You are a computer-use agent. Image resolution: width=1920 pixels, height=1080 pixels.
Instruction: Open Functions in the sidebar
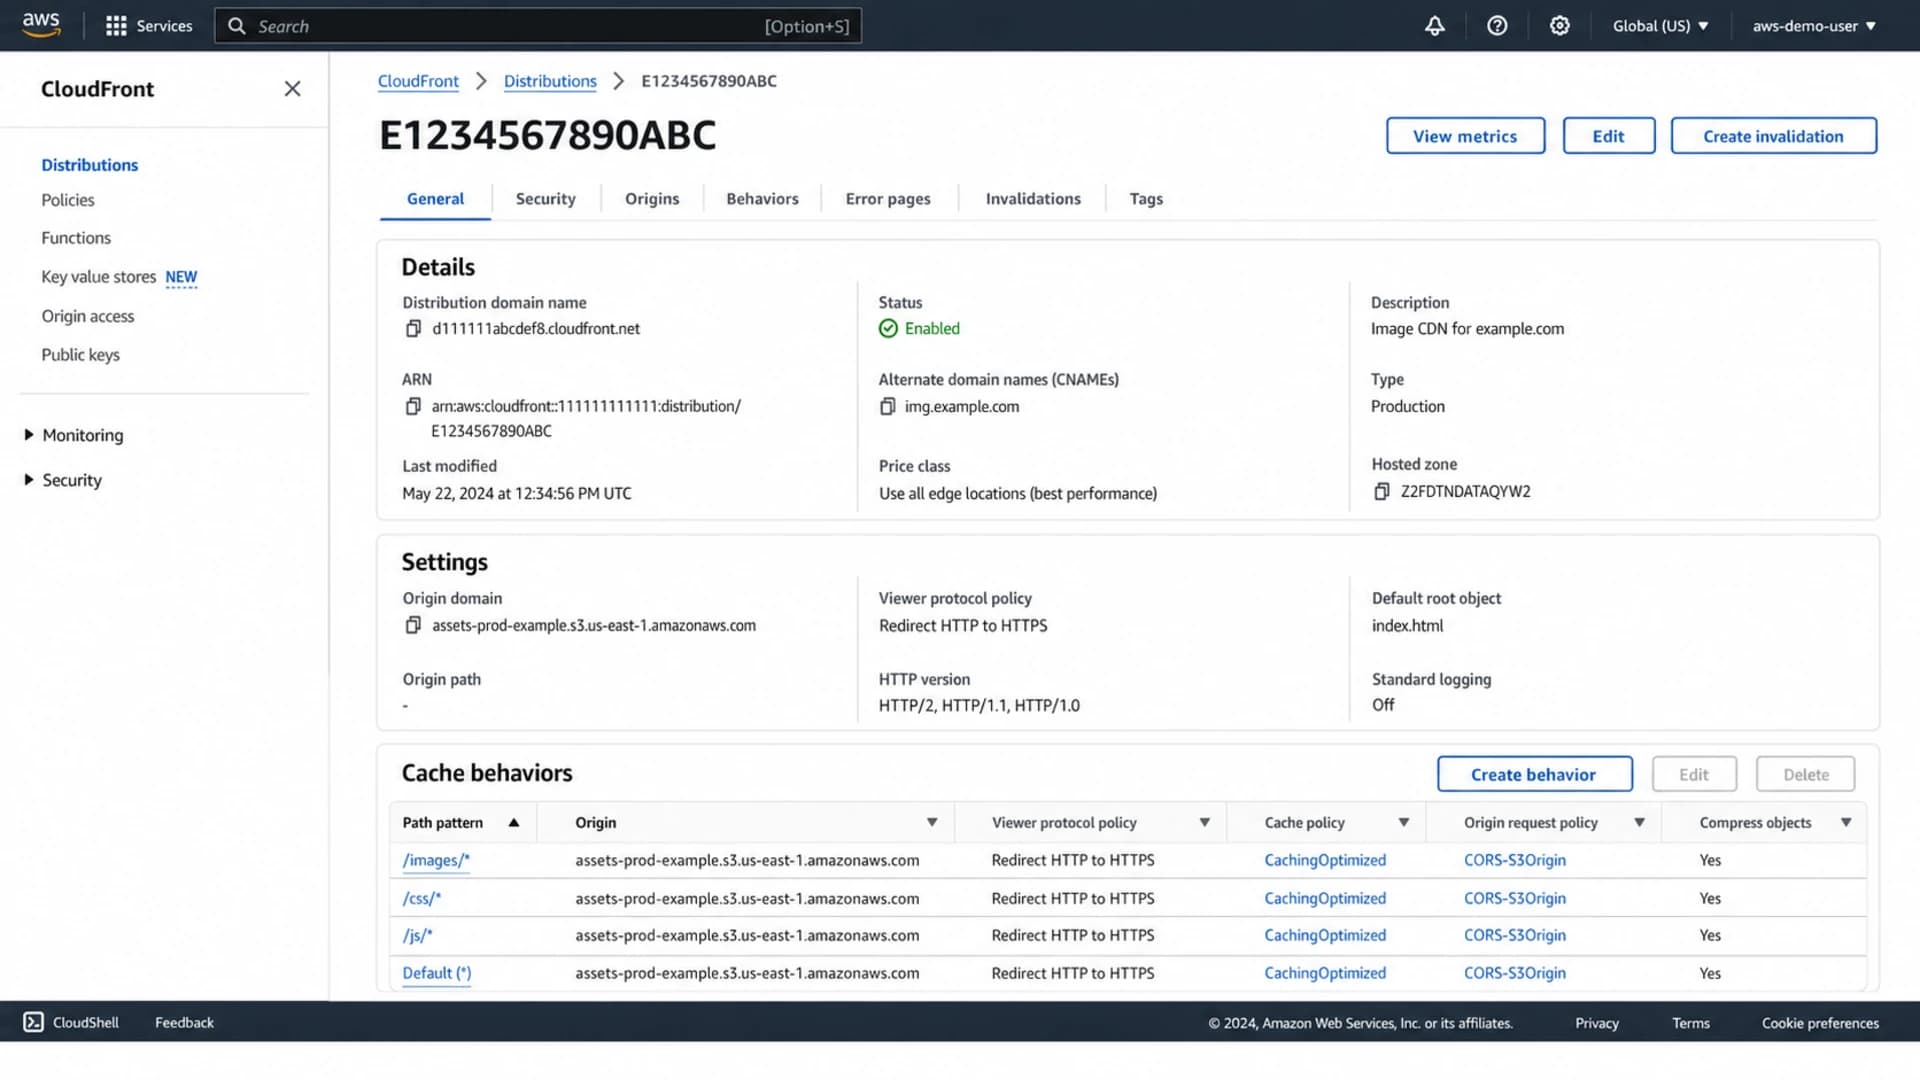coord(76,238)
